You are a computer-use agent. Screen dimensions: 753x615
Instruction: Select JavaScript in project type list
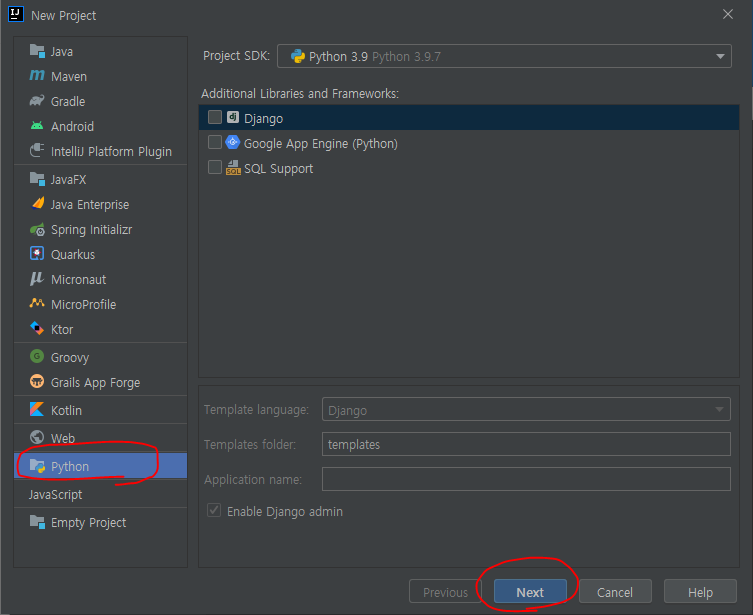point(55,494)
